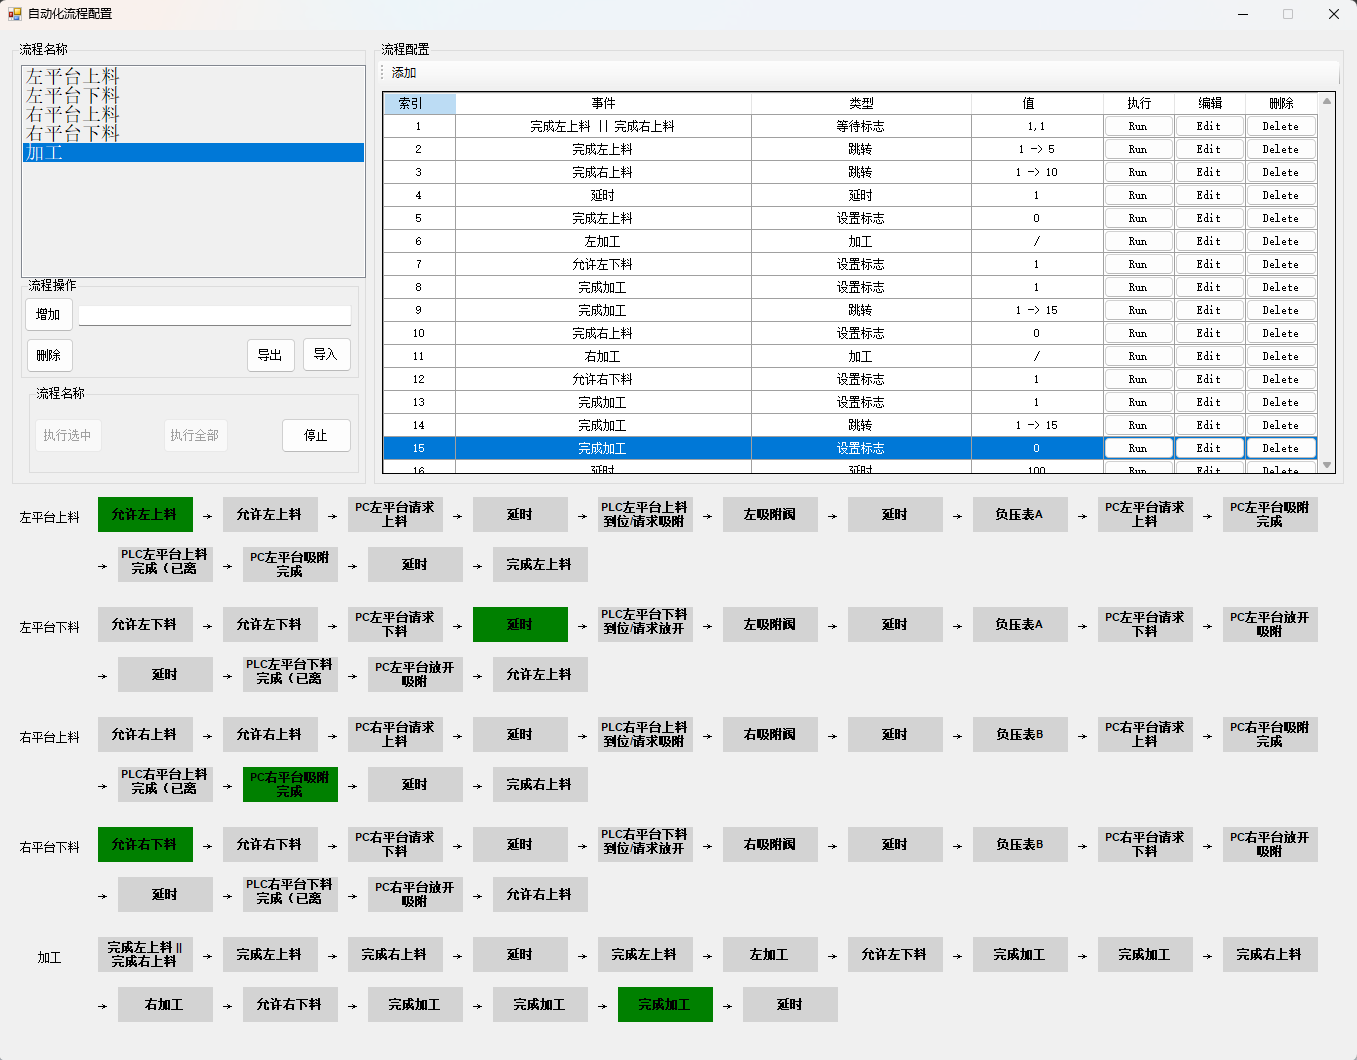
Task: Export the flow using the 导出 button
Action: click(x=270, y=355)
